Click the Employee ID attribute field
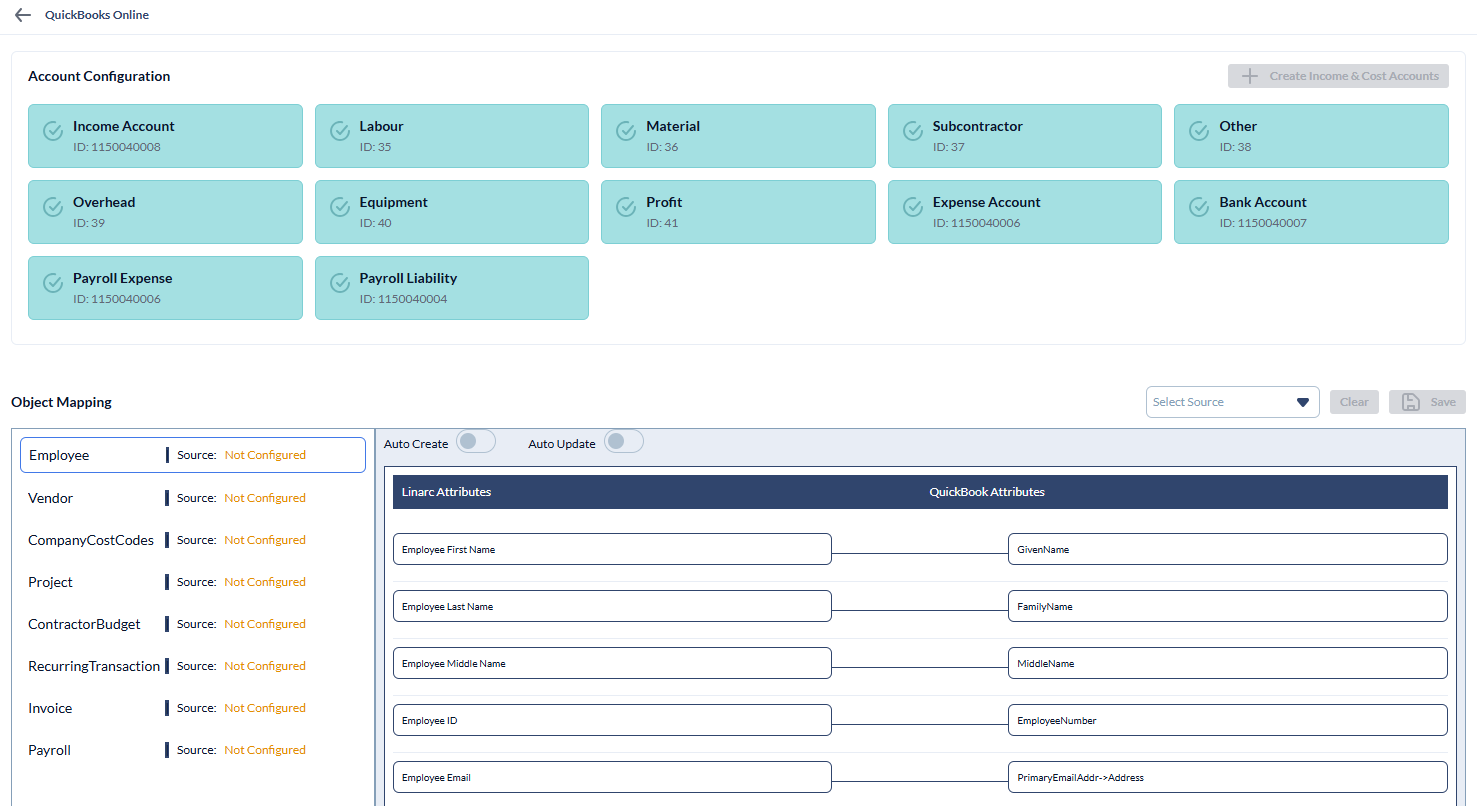 (612, 720)
